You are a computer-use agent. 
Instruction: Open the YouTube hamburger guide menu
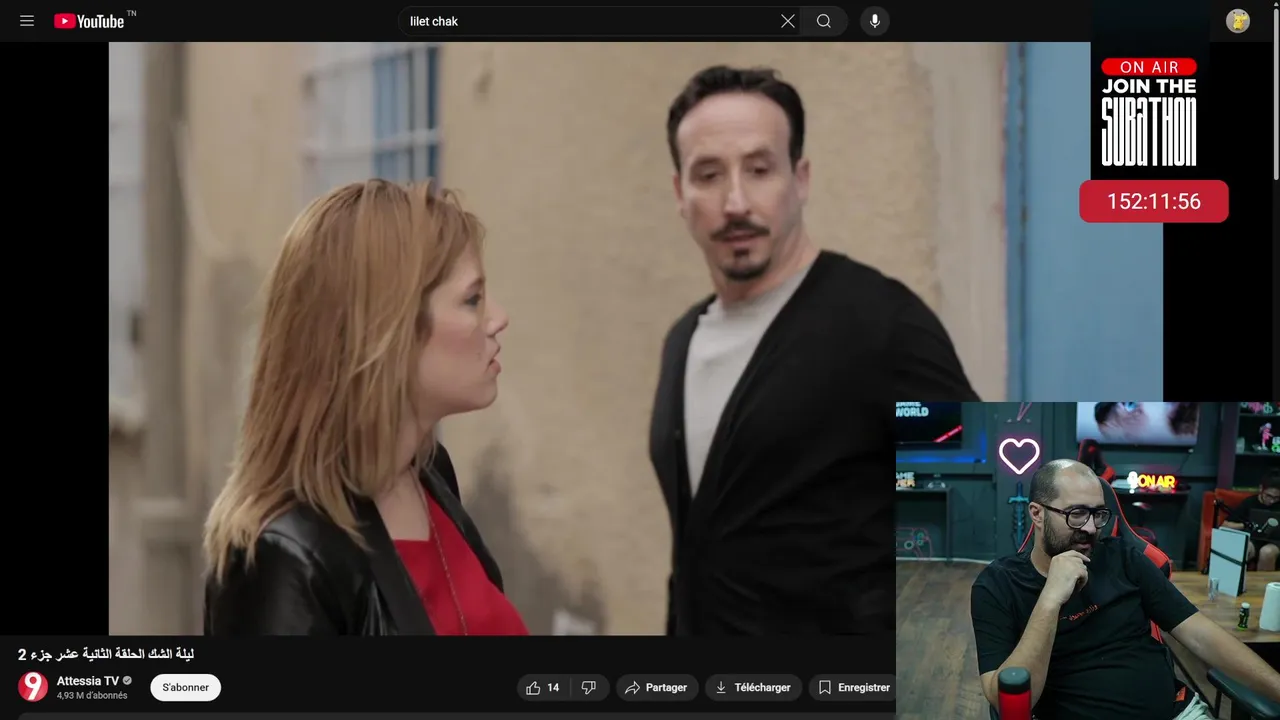coord(27,21)
